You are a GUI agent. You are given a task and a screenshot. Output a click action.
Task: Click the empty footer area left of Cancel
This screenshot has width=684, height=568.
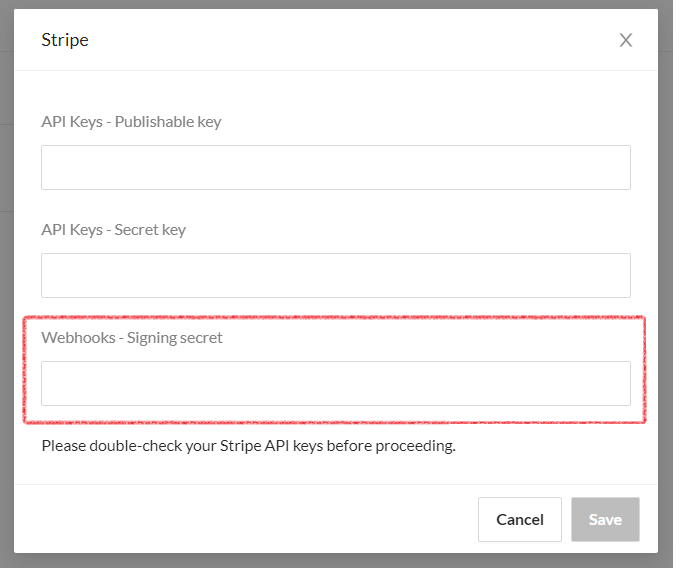coord(244,520)
